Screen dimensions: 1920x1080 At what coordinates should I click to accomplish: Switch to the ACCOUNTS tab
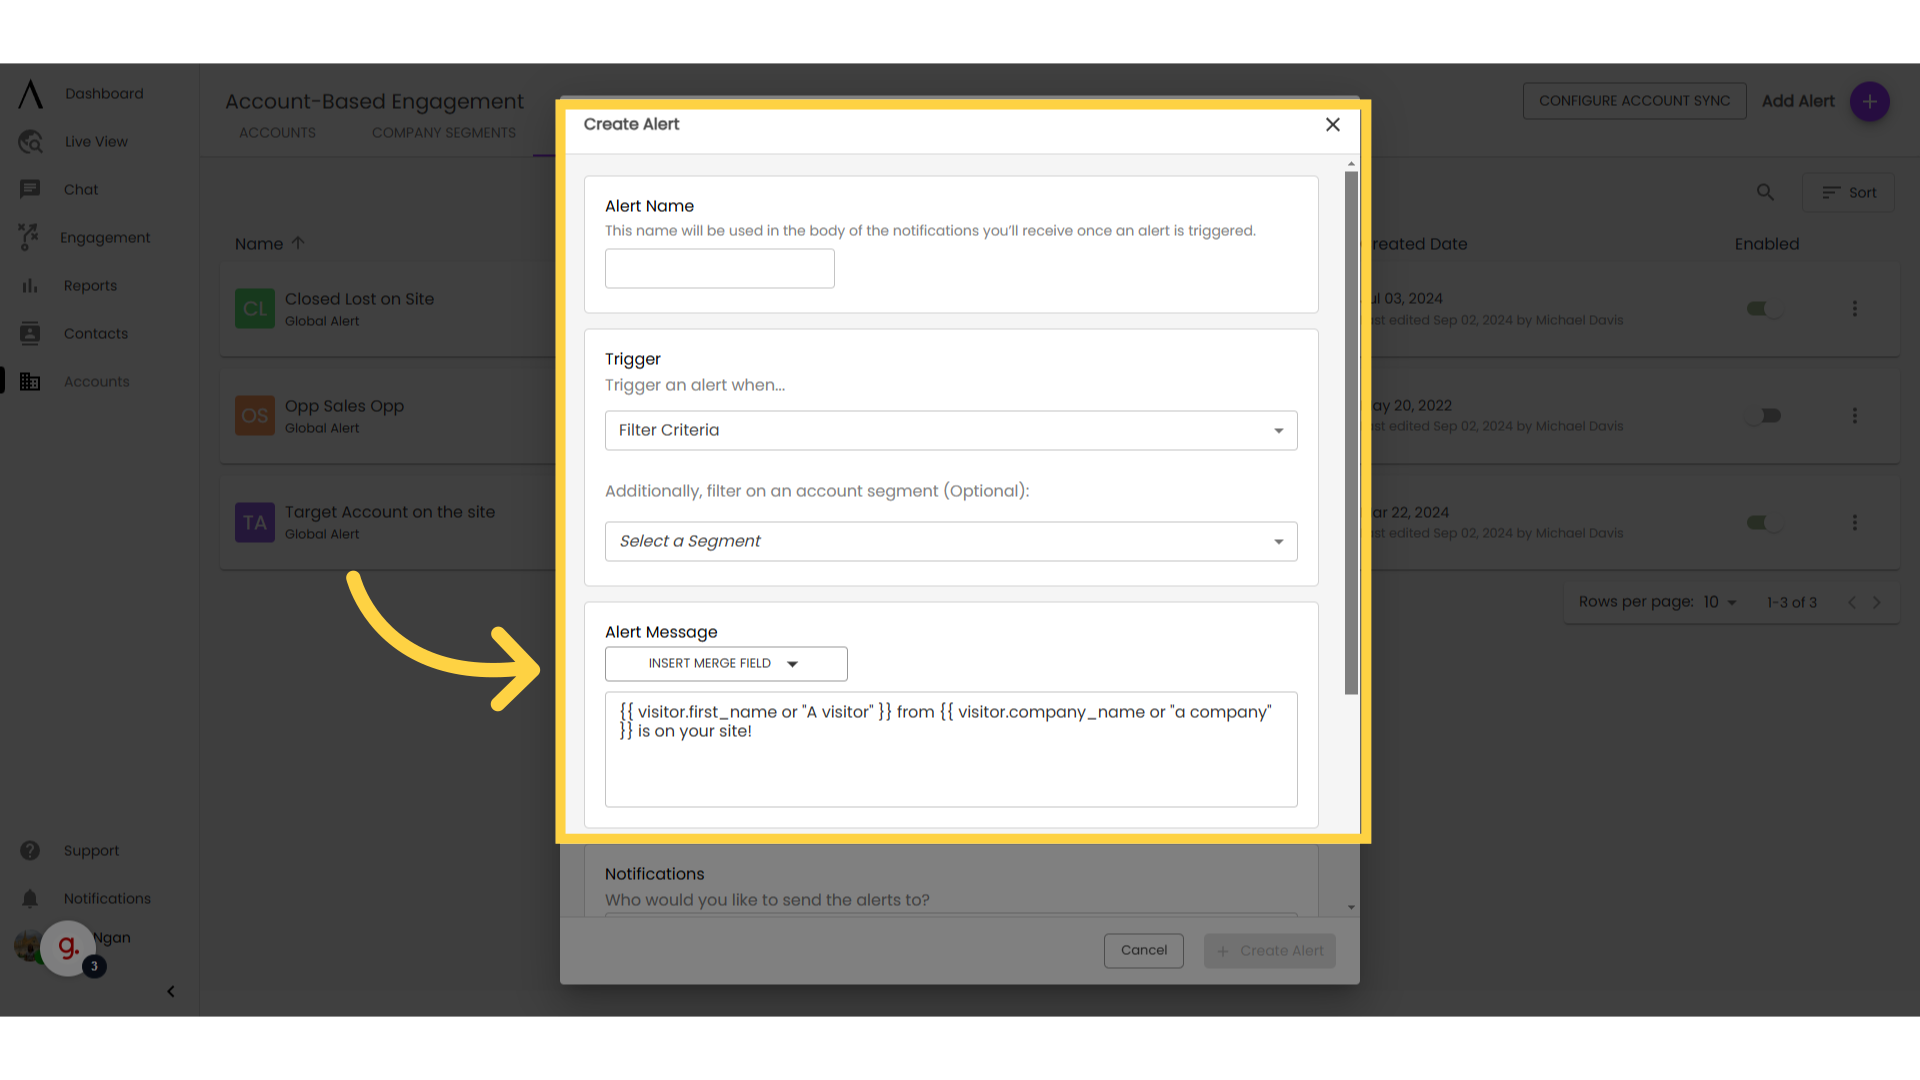pyautogui.click(x=277, y=131)
